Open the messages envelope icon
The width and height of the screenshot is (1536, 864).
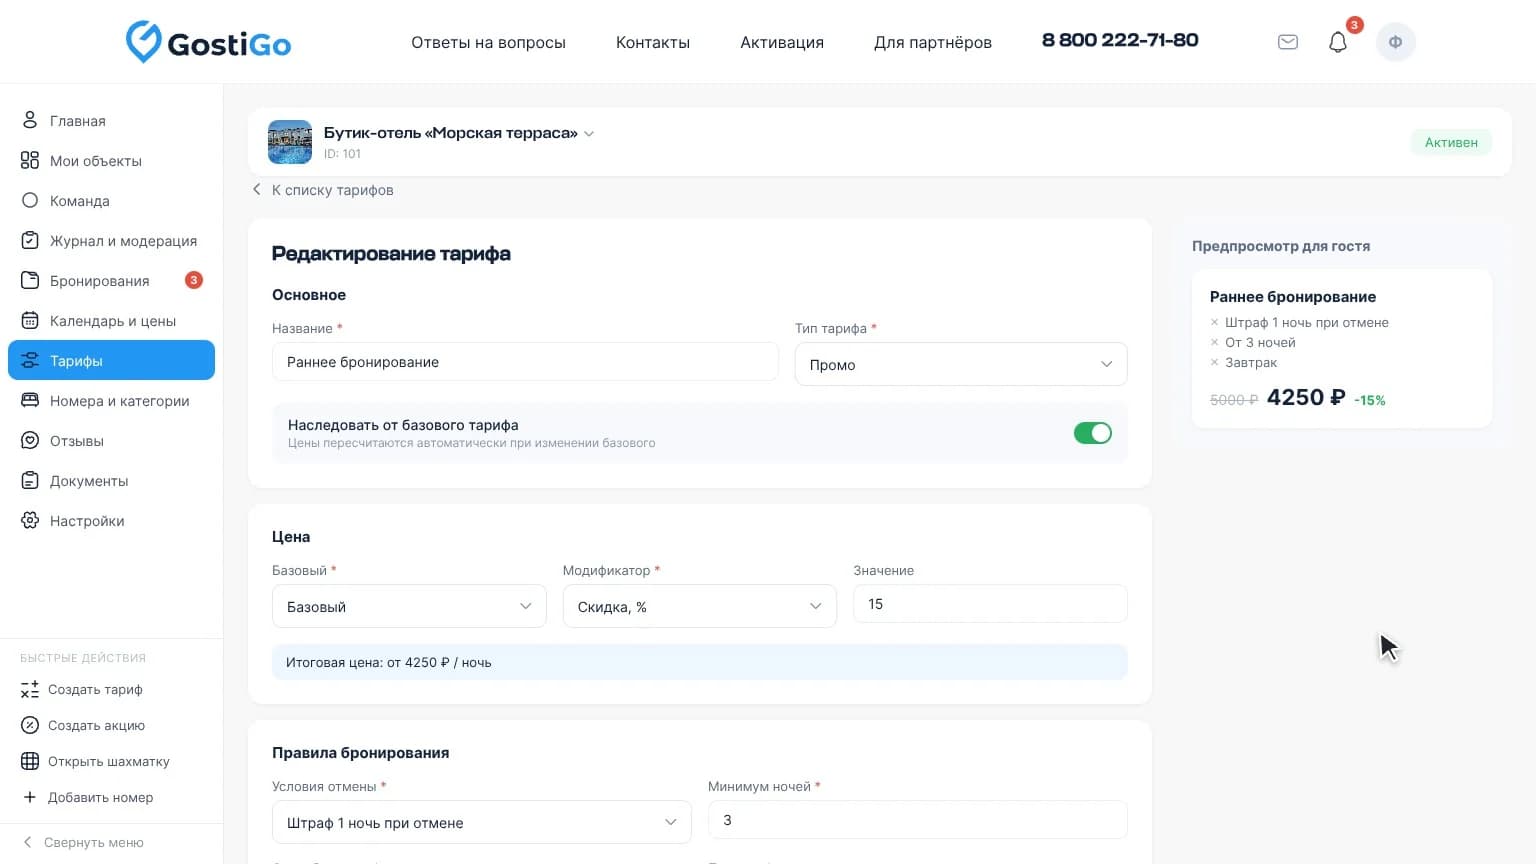click(x=1288, y=42)
